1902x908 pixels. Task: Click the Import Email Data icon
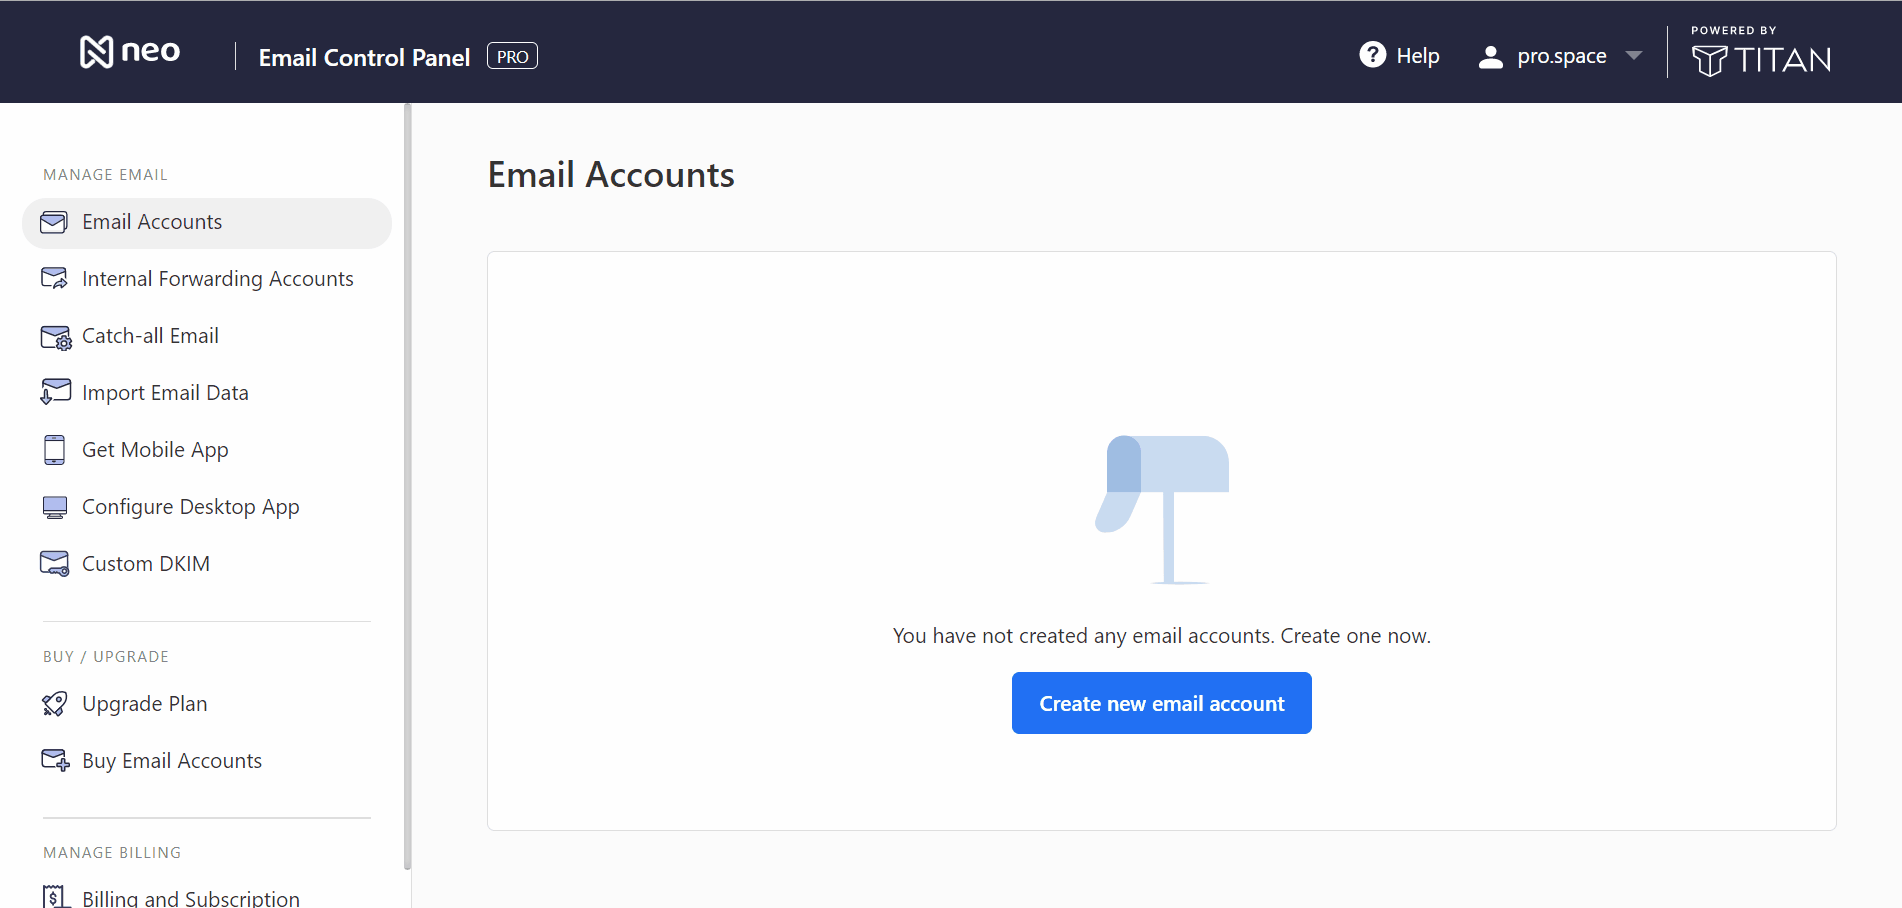point(54,392)
